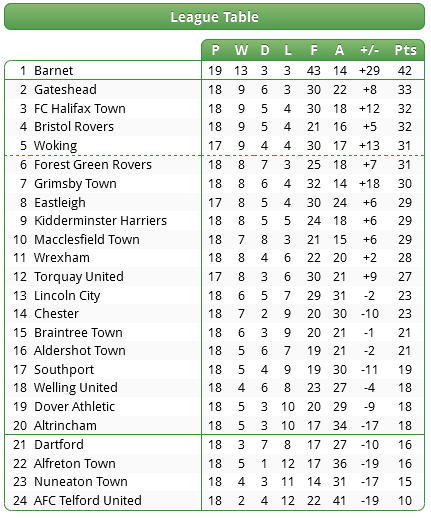The width and height of the screenshot is (431, 518).
Task: Select Dover Athletic team name
Action: [74, 407]
